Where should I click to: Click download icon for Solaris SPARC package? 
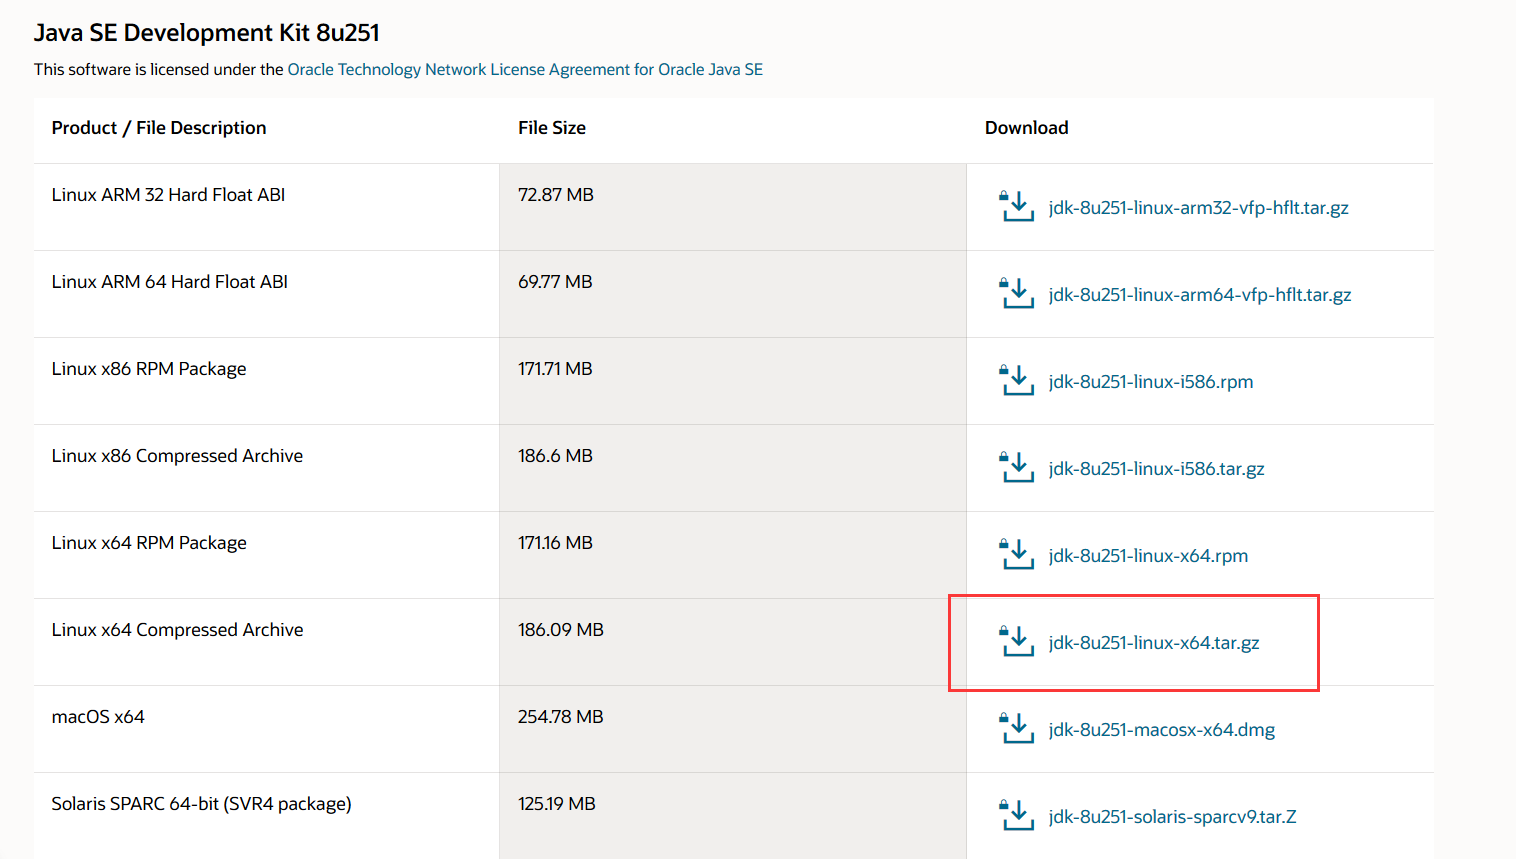[1017, 816]
